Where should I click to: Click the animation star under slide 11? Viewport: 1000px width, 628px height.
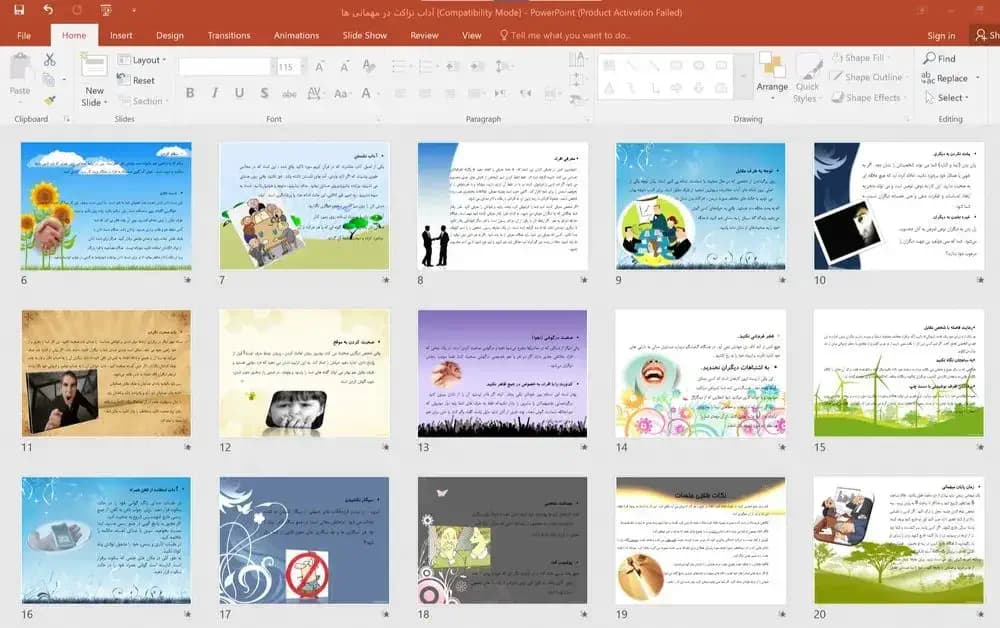(188, 447)
